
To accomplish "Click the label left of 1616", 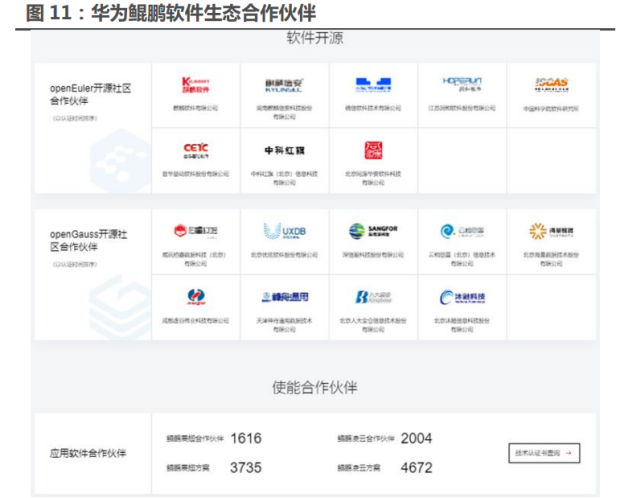I will pos(195,439).
